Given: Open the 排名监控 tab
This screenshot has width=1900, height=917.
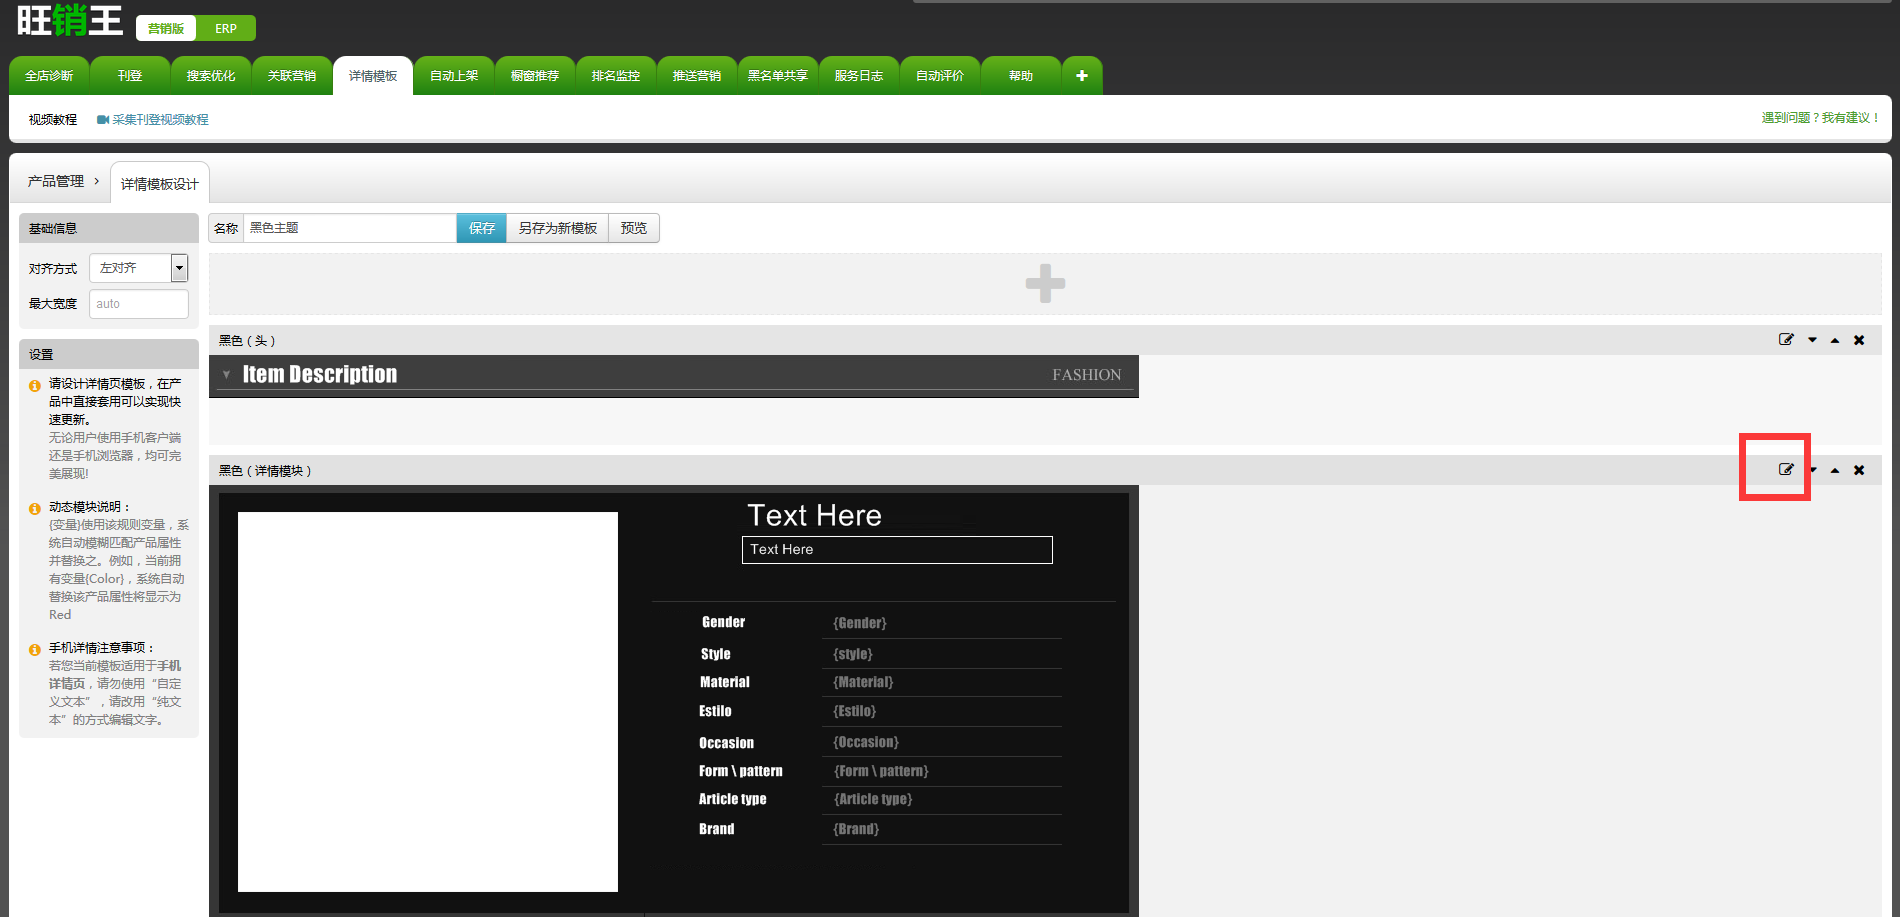Looking at the screenshot, I should click(x=616, y=76).
